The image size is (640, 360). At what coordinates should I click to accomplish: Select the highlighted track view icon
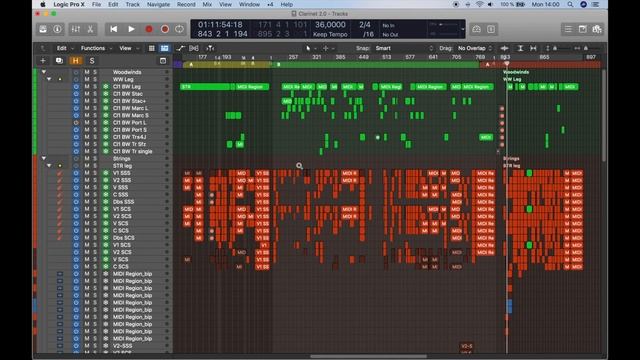tap(164, 48)
